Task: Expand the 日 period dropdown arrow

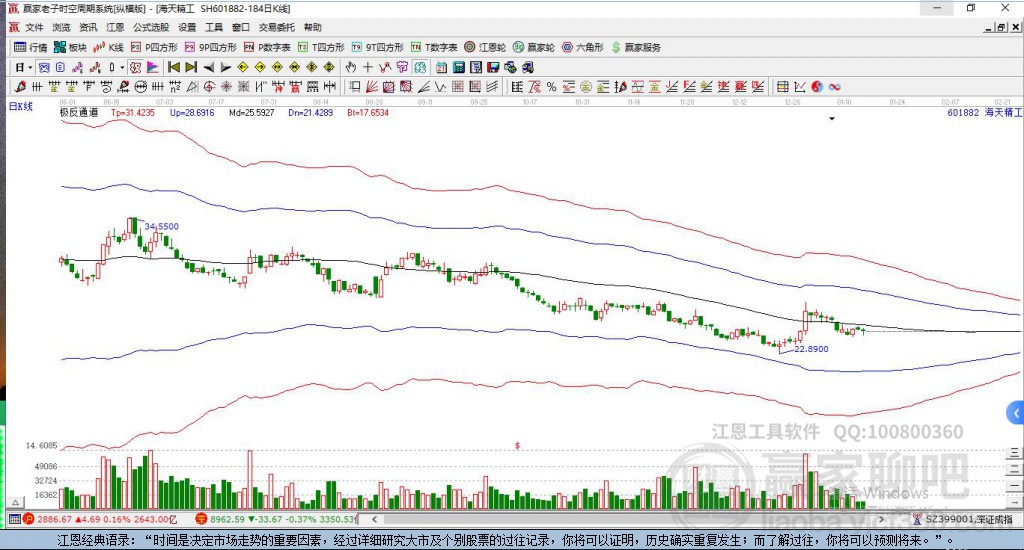Action: 30,67
